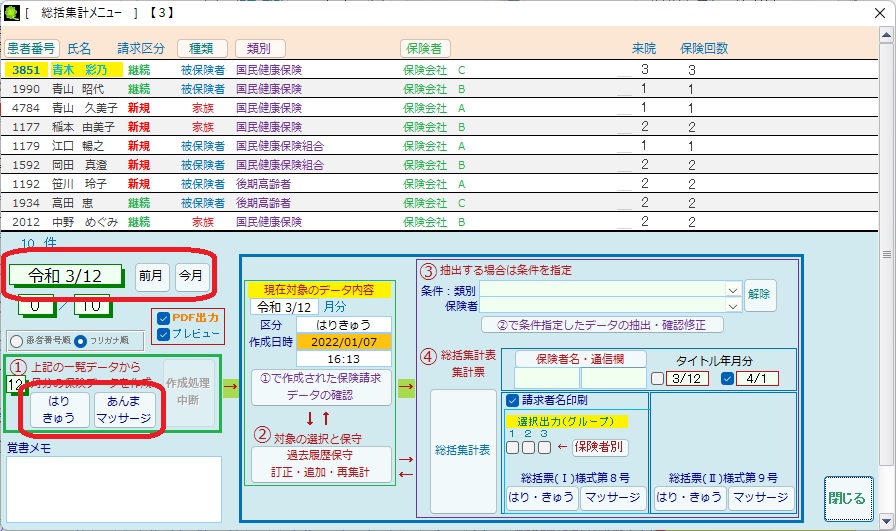Click the 作成処理中断 button

187,392
